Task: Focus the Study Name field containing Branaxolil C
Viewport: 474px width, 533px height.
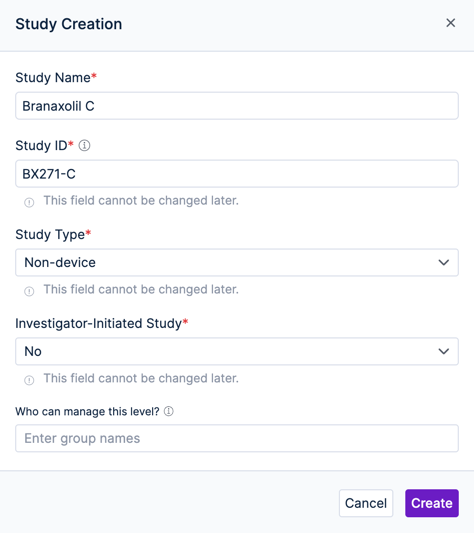Action: pyautogui.click(x=237, y=106)
